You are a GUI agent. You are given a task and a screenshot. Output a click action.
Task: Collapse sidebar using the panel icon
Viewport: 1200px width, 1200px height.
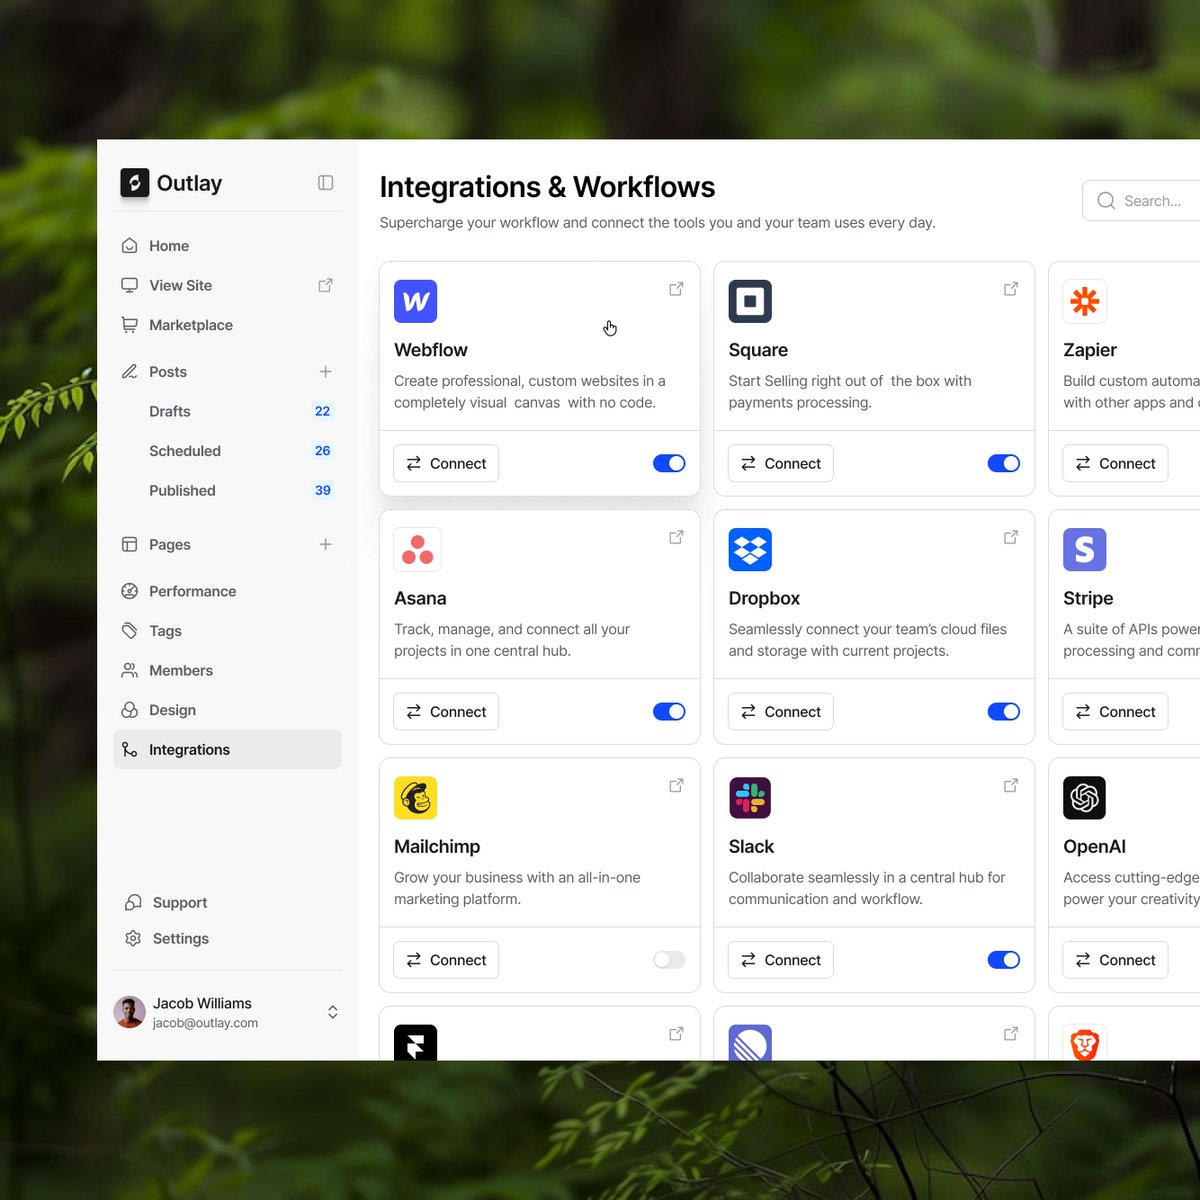(325, 183)
